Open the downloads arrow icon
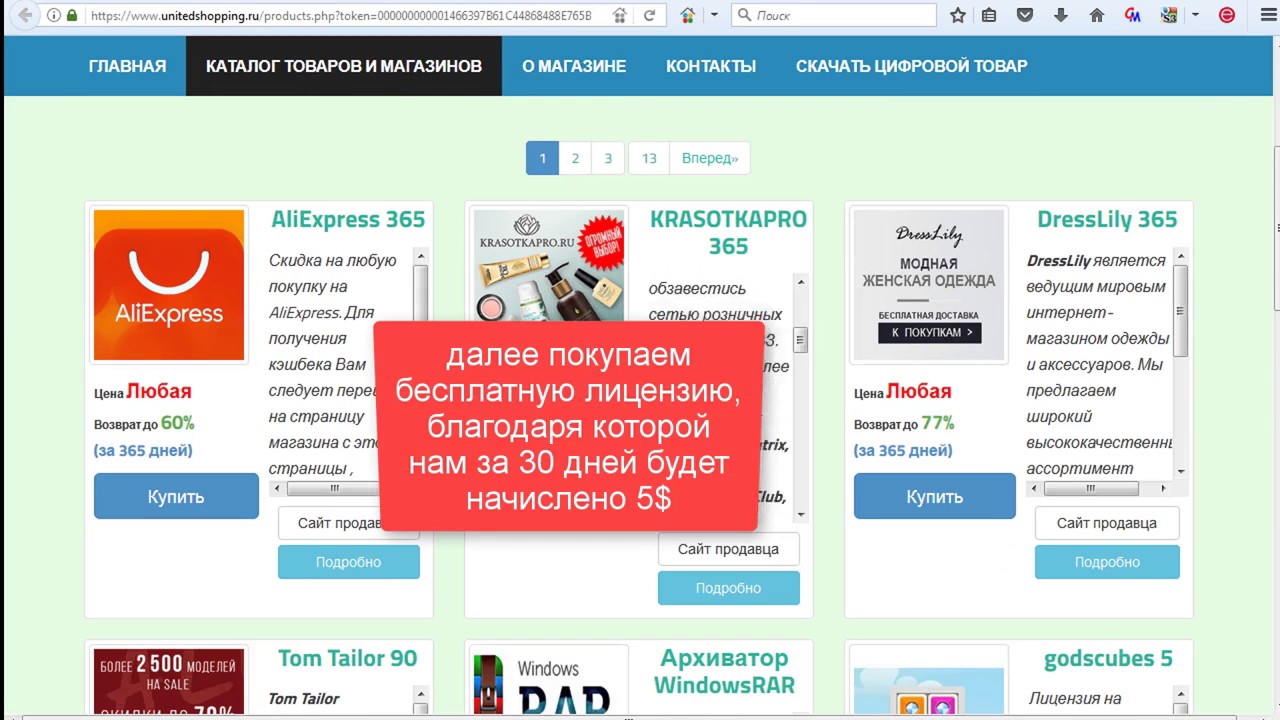 pos(1061,15)
